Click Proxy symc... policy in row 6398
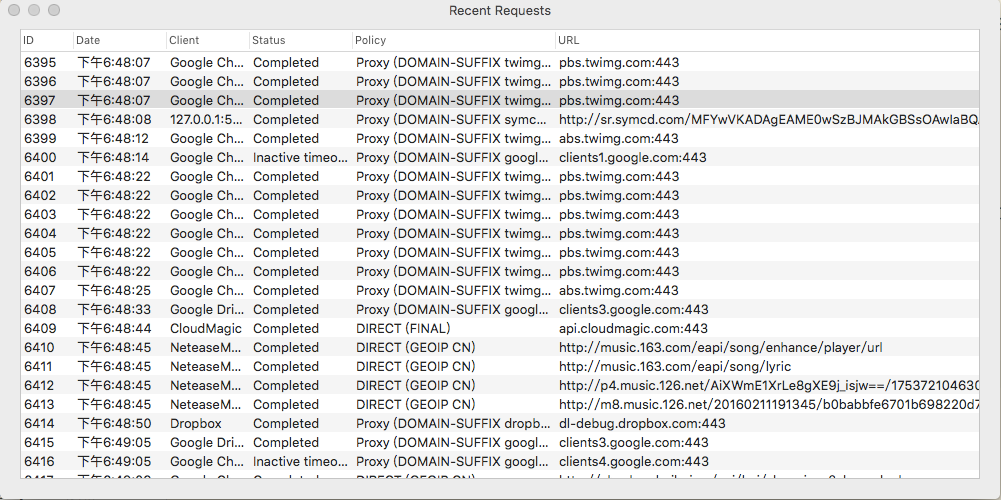Screen dimensions: 1001x500 (452, 119)
